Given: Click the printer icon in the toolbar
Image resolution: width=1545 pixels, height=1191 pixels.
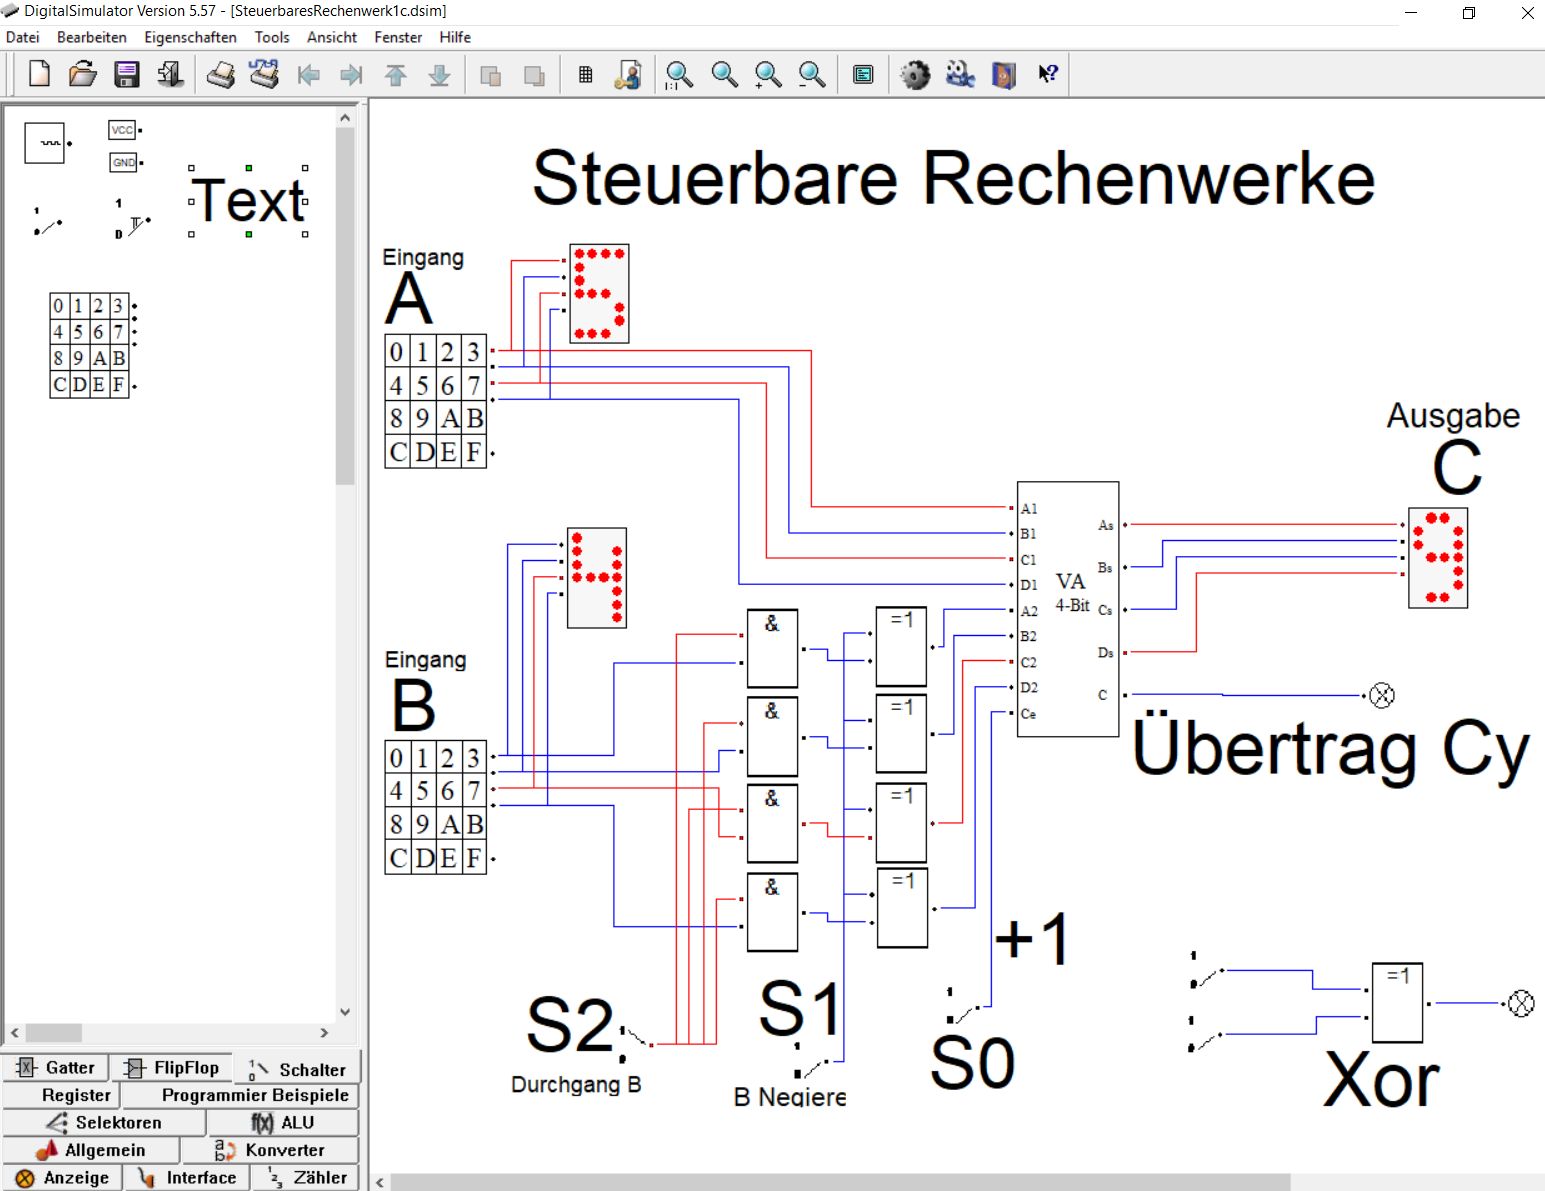Looking at the screenshot, I should (220, 74).
